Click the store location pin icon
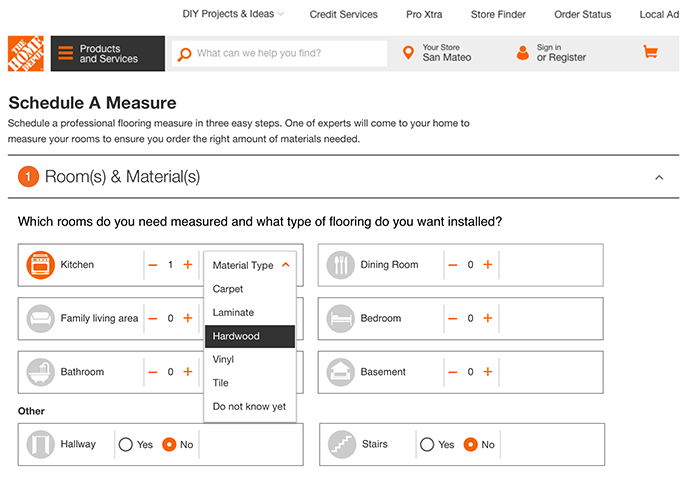The width and height of the screenshot is (700, 500). click(408, 53)
